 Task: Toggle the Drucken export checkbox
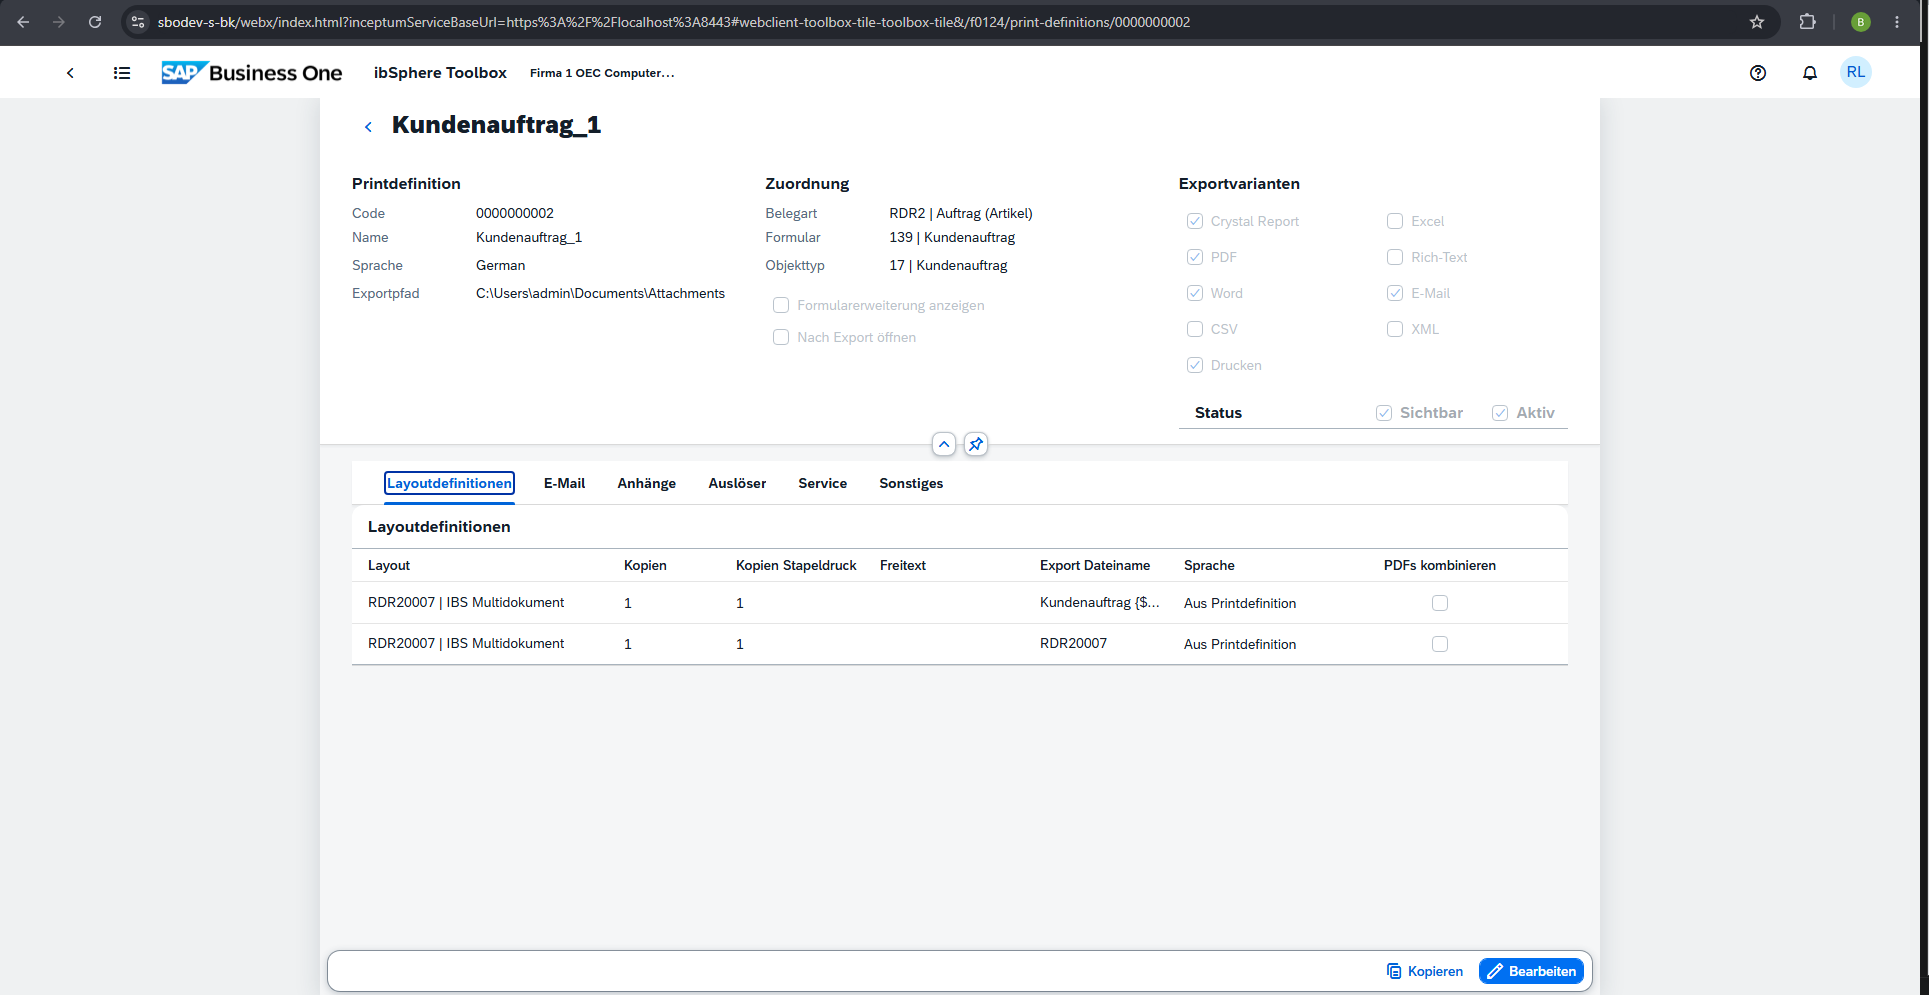point(1195,365)
